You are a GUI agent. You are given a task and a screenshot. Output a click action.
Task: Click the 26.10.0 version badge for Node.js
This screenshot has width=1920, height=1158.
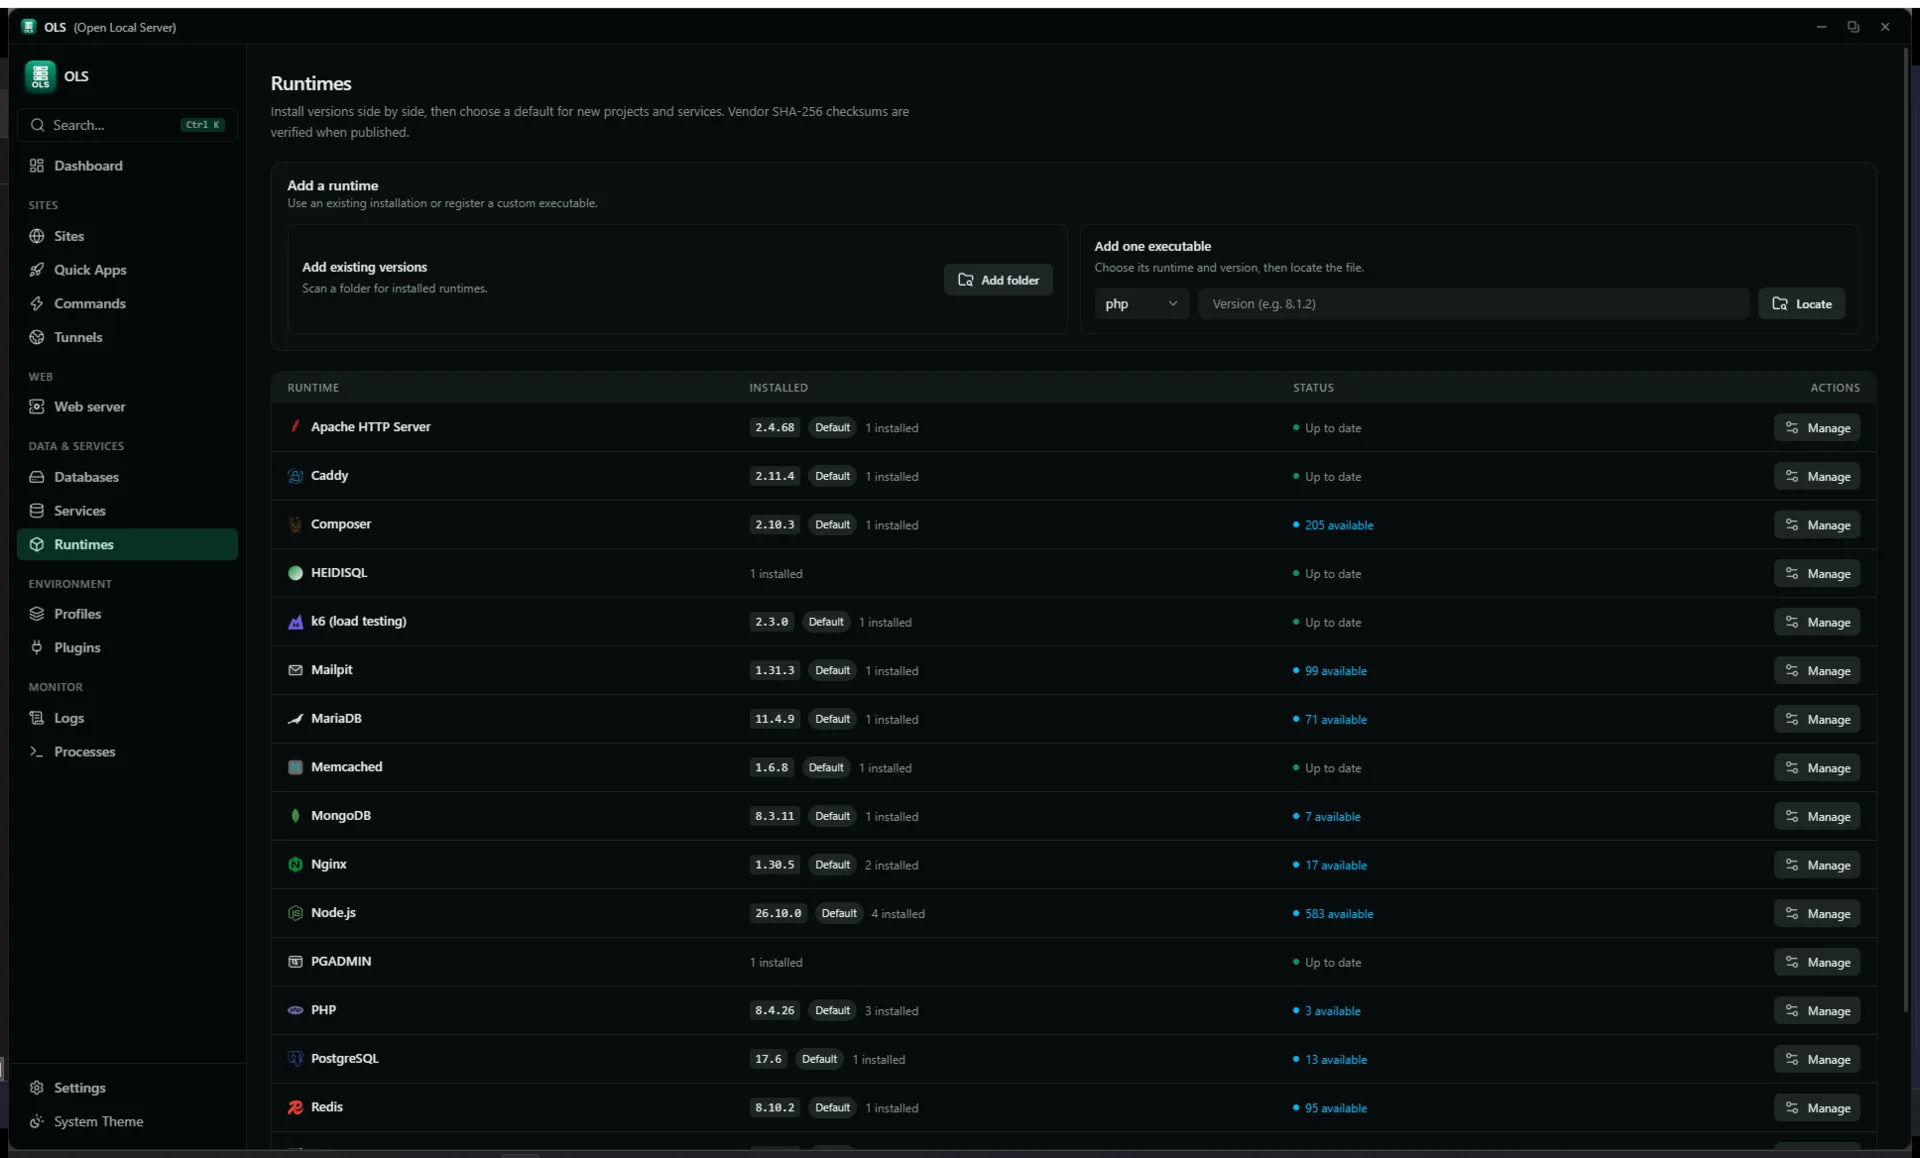778,914
